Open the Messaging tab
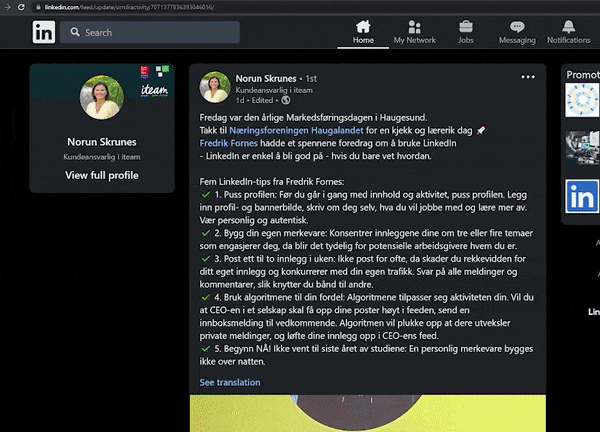600x432 pixels. pyautogui.click(x=517, y=33)
